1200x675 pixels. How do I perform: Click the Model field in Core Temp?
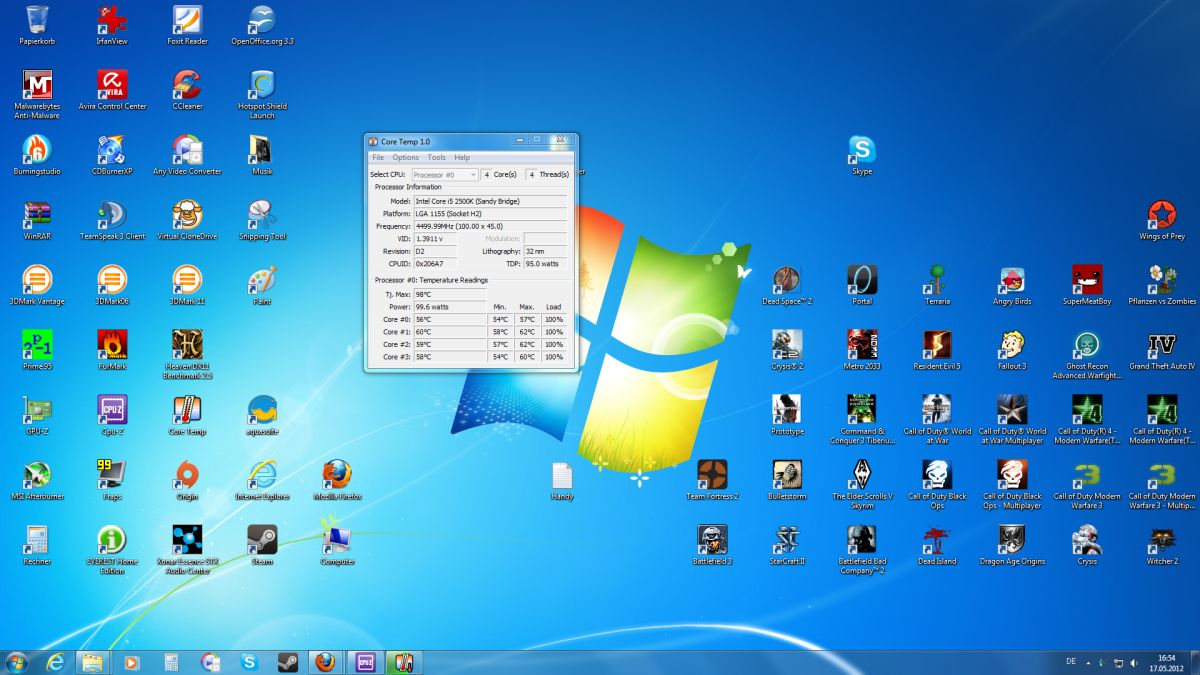tap(489, 201)
